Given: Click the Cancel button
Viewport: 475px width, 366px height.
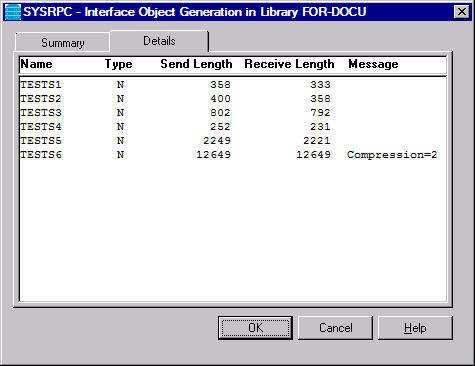Looking at the screenshot, I should [335, 328].
